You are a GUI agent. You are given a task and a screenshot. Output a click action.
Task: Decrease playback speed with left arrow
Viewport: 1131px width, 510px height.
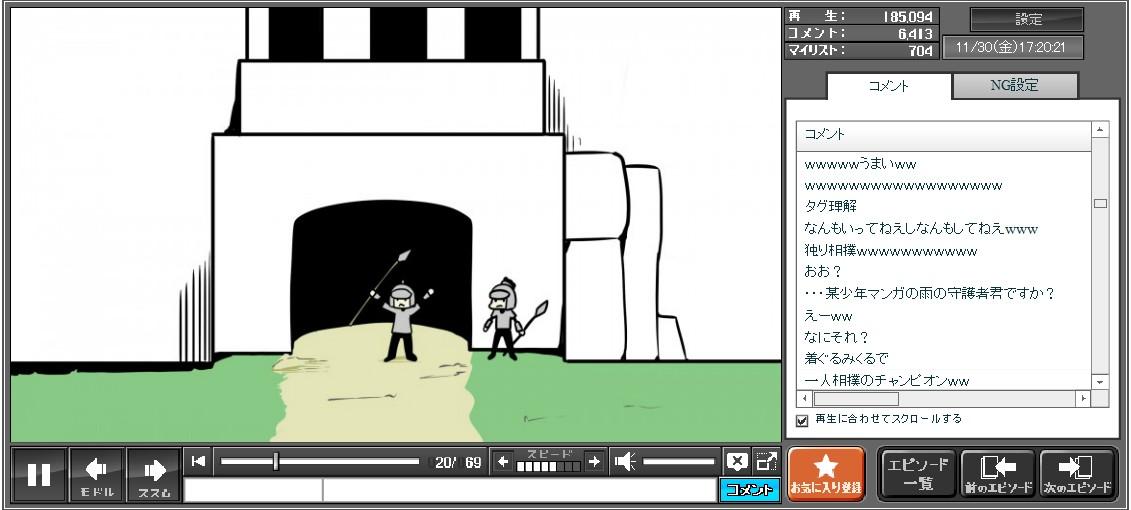tap(503, 461)
